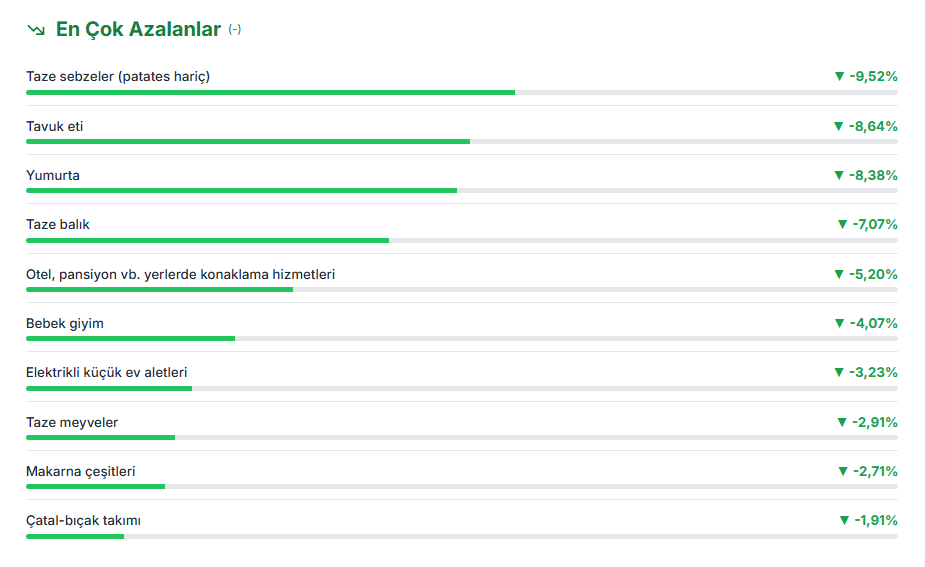This screenshot has height=567, width=925.
Task: Click the progress bar under Bebek giyim
Action: pos(130,338)
